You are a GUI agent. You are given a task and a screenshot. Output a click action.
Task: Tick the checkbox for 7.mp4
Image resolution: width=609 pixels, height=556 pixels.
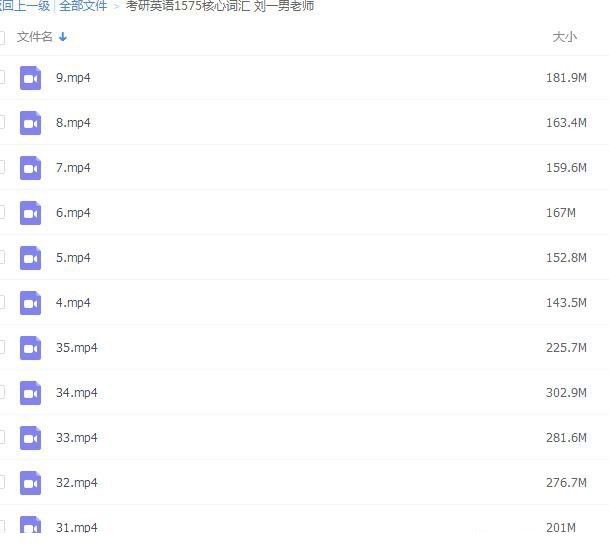(x=2, y=167)
